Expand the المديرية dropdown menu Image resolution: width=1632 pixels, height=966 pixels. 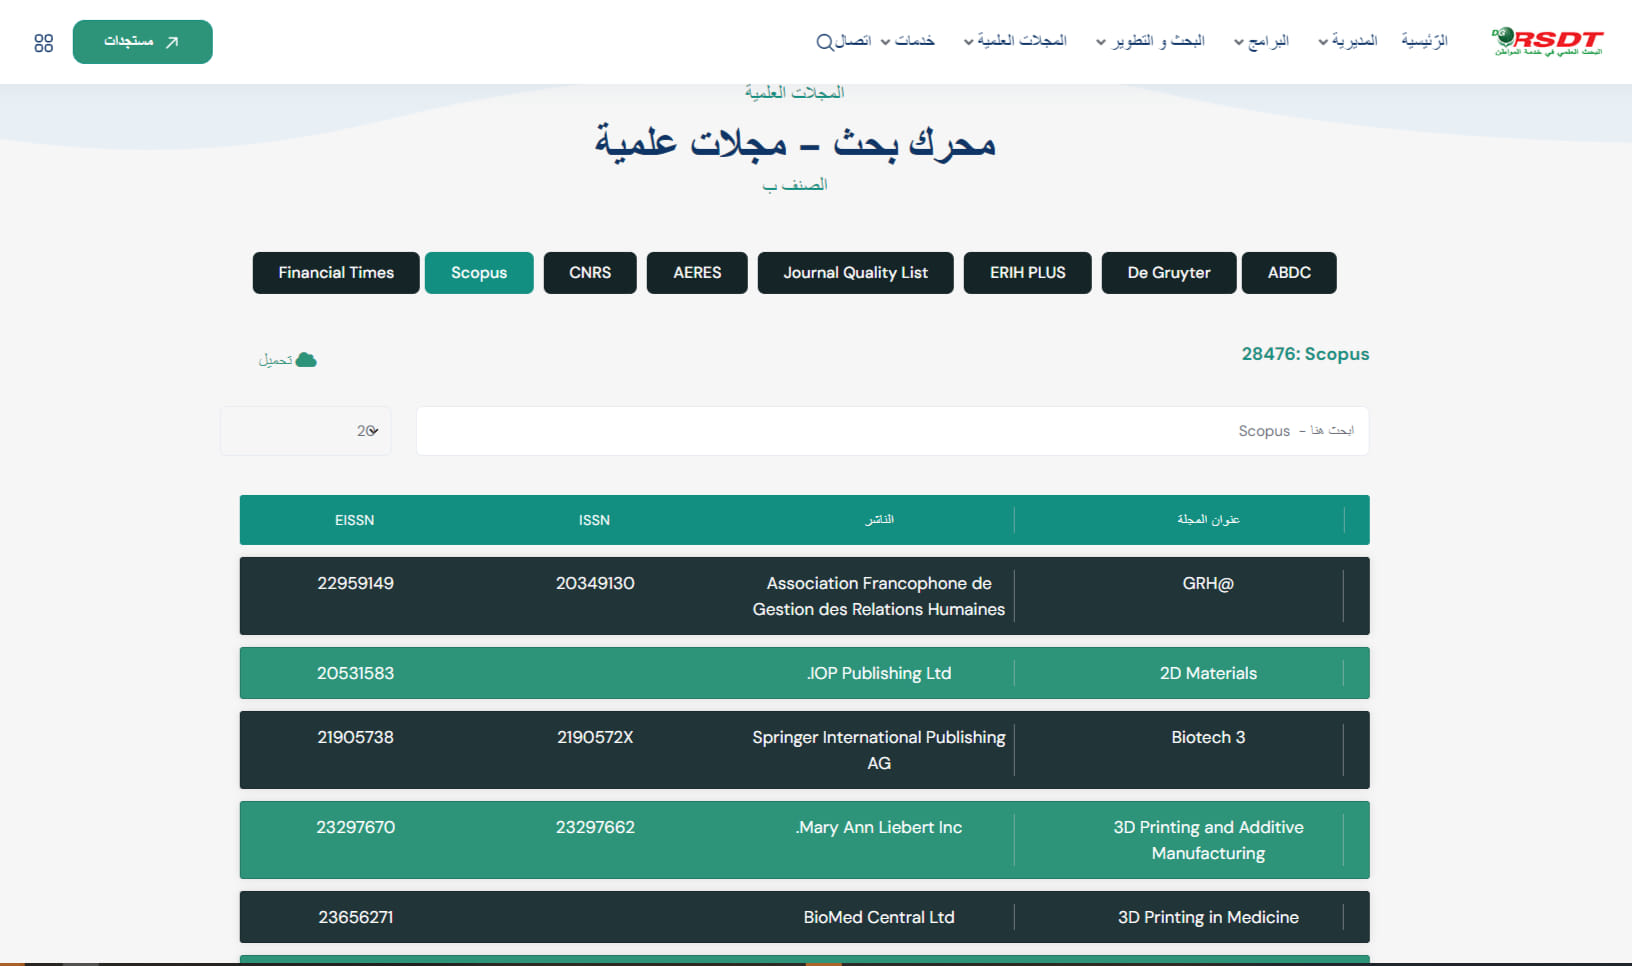(1348, 41)
